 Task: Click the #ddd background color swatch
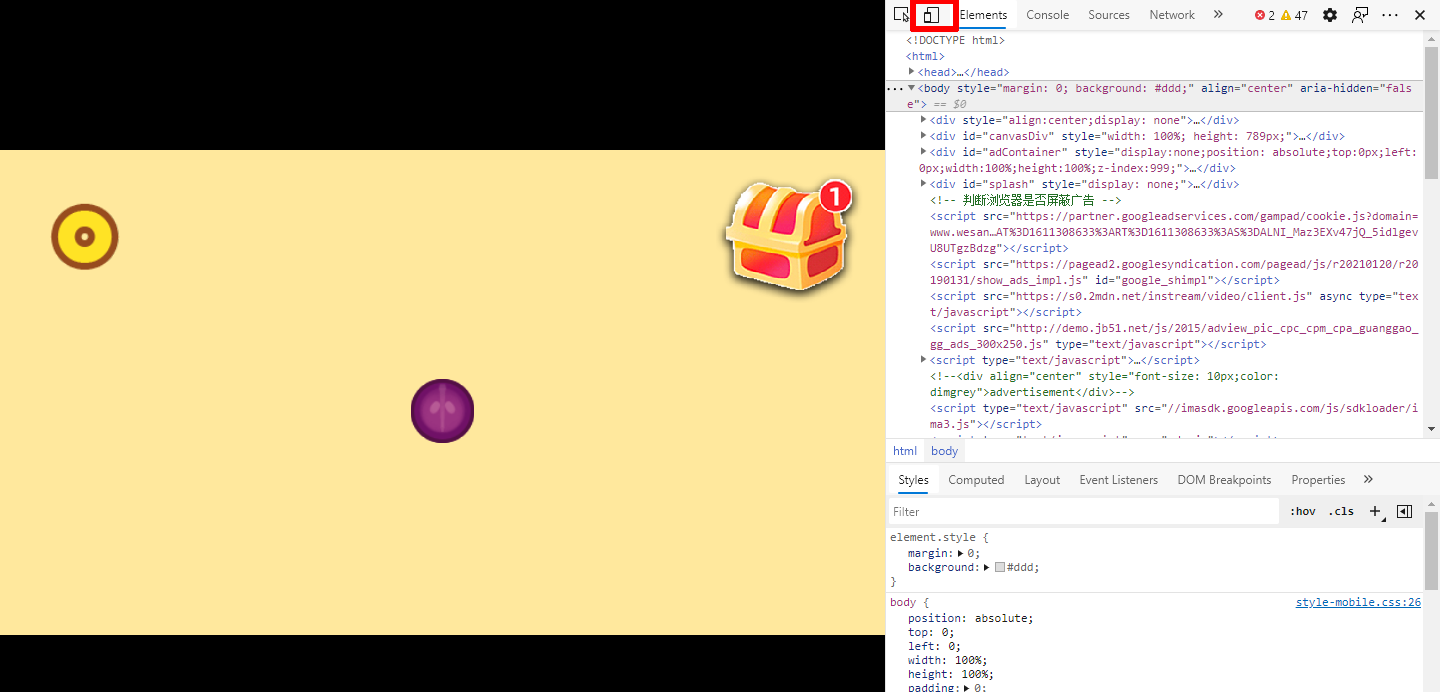click(x=1000, y=567)
